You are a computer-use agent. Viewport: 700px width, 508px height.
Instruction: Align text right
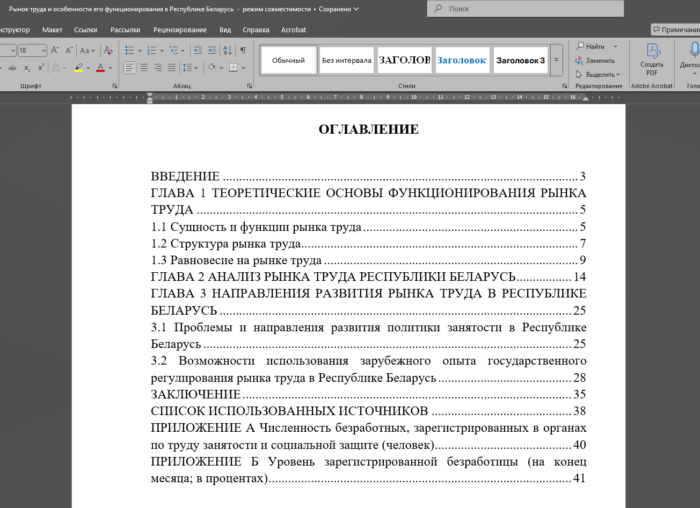[158, 68]
